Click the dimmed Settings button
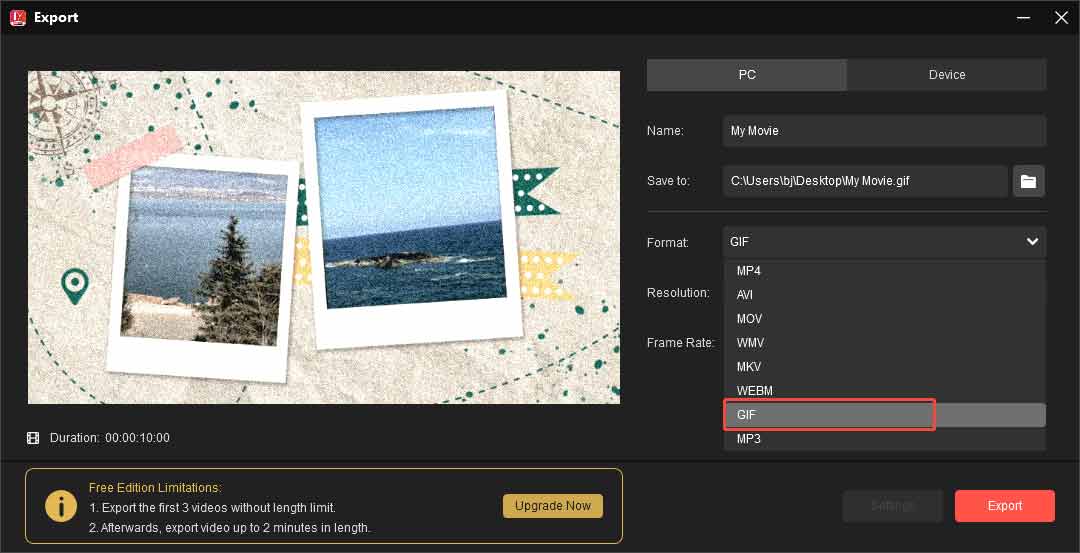 (x=893, y=505)
